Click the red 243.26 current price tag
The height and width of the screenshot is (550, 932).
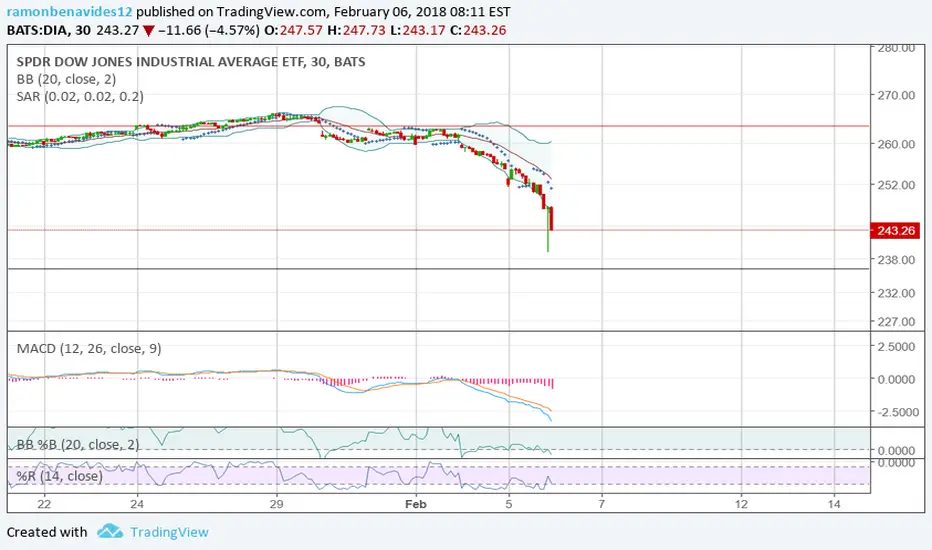pyautogui.click(x=895, y=231)
